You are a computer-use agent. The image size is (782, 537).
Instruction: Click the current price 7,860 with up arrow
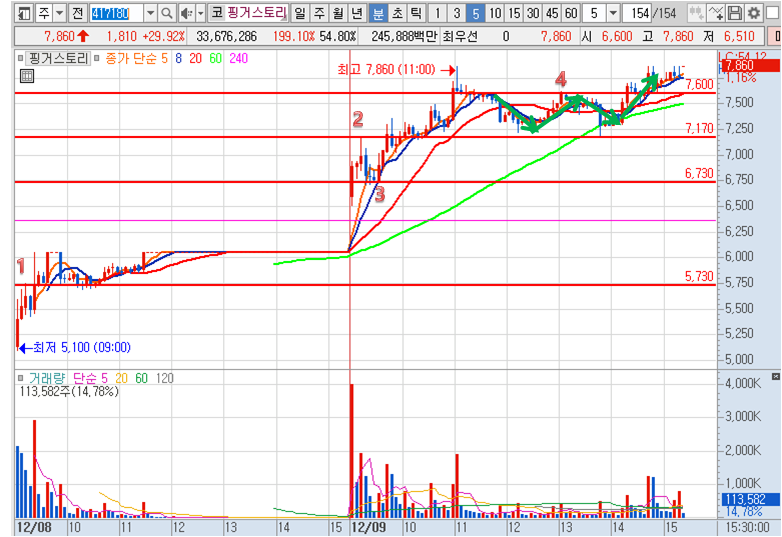coord(66,36)
